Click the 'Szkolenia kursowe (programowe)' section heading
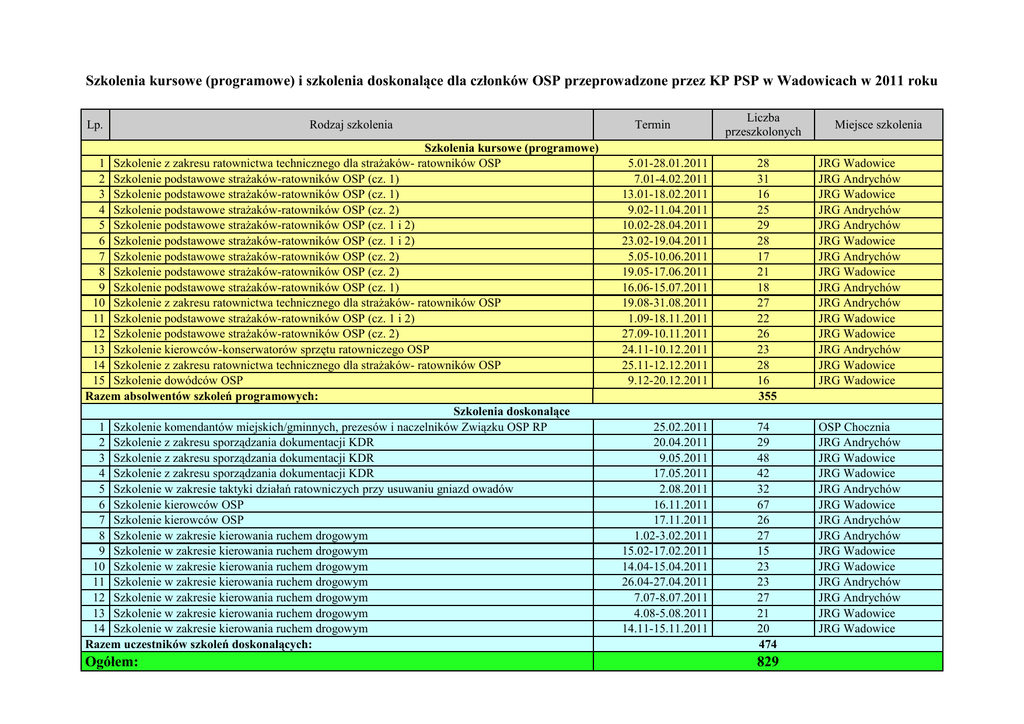 tap(511, 148)
